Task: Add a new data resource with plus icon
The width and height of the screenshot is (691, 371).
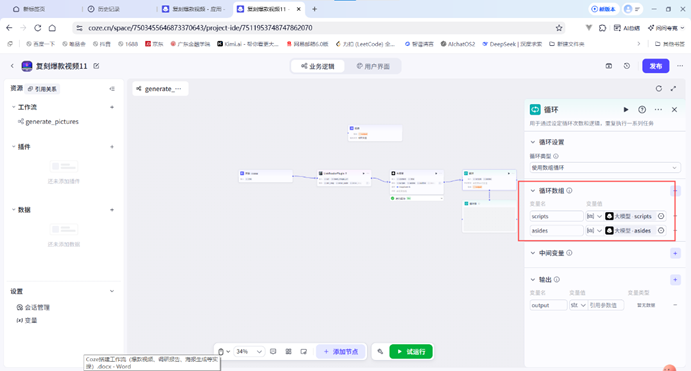Action: (112, 210)
